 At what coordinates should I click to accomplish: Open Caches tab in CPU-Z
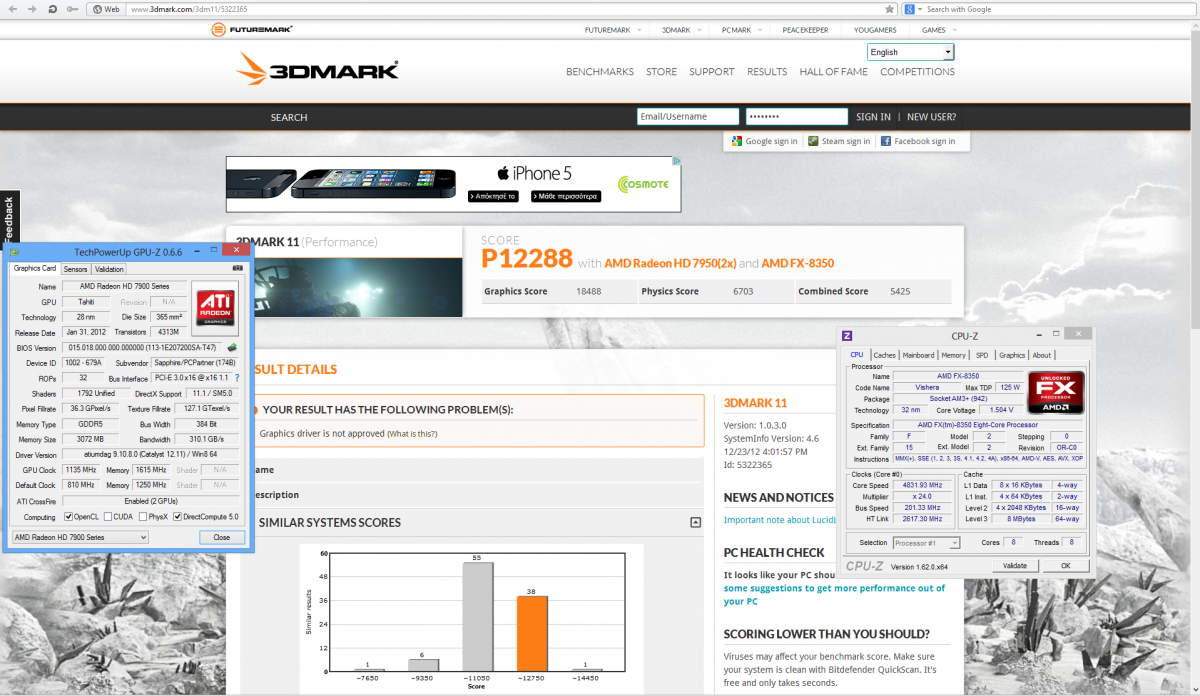click(884, 355)
